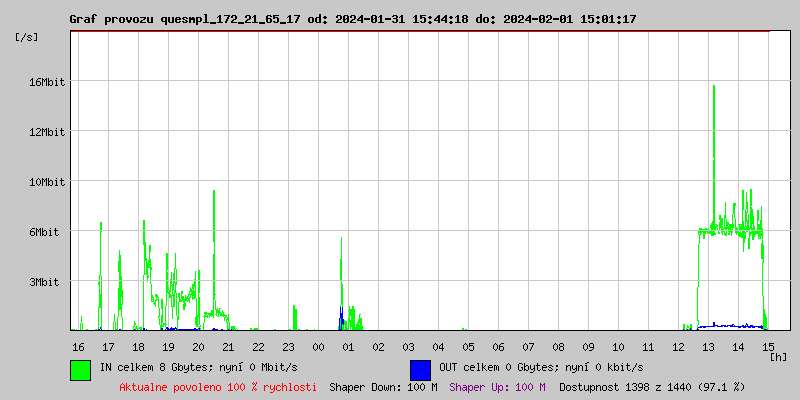Viewport: 800px width, 400px height.
Task: Click the blue OUT legend swatch
Action: 420,369
